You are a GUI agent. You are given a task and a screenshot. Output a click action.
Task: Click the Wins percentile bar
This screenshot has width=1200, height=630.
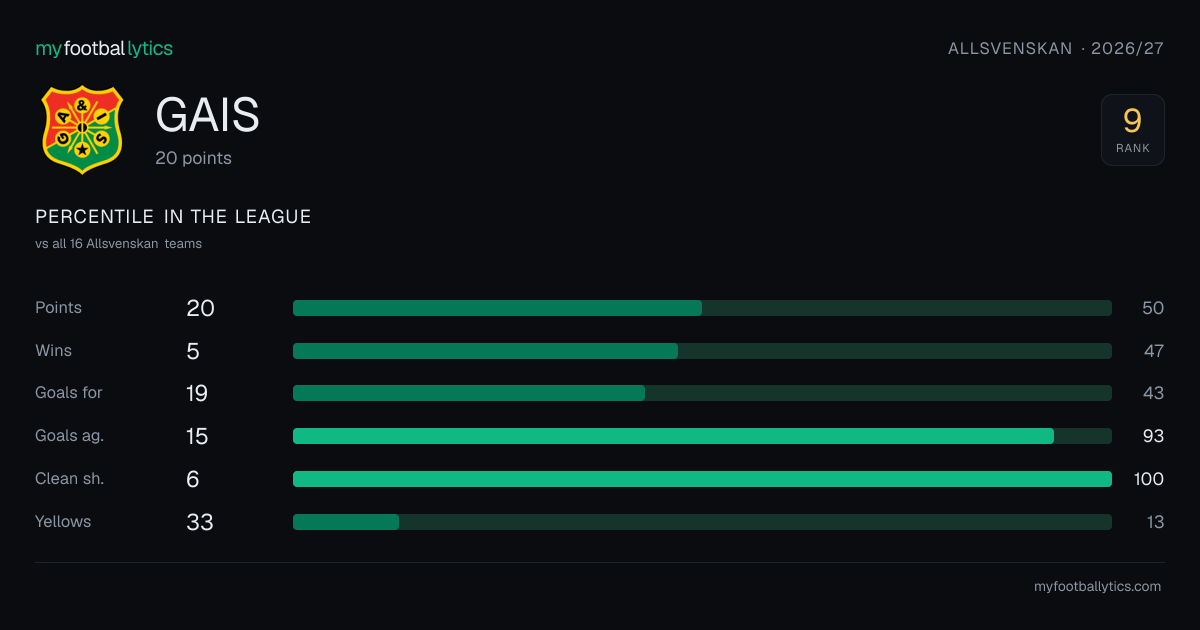pos(702,351)
